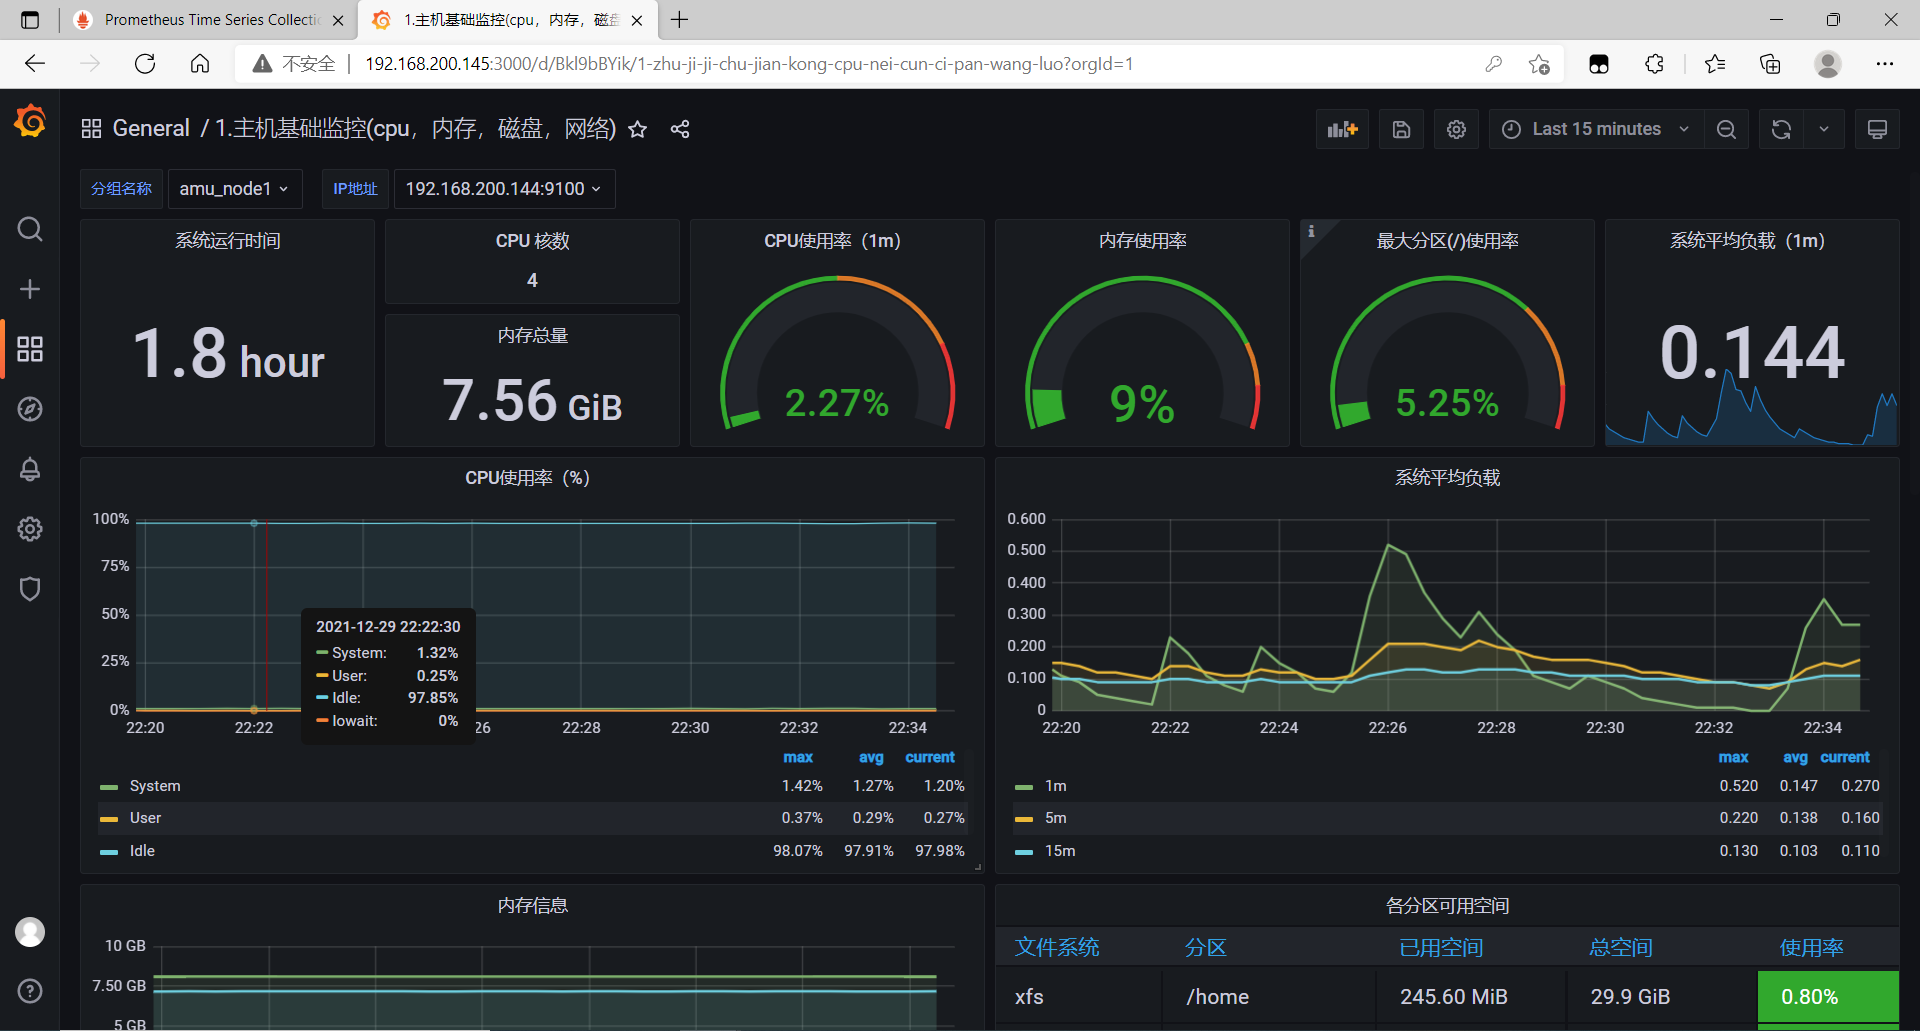
Task: Open the Create plus icon in sidebar
Action: pyautogui.click(x=30, y=289)
